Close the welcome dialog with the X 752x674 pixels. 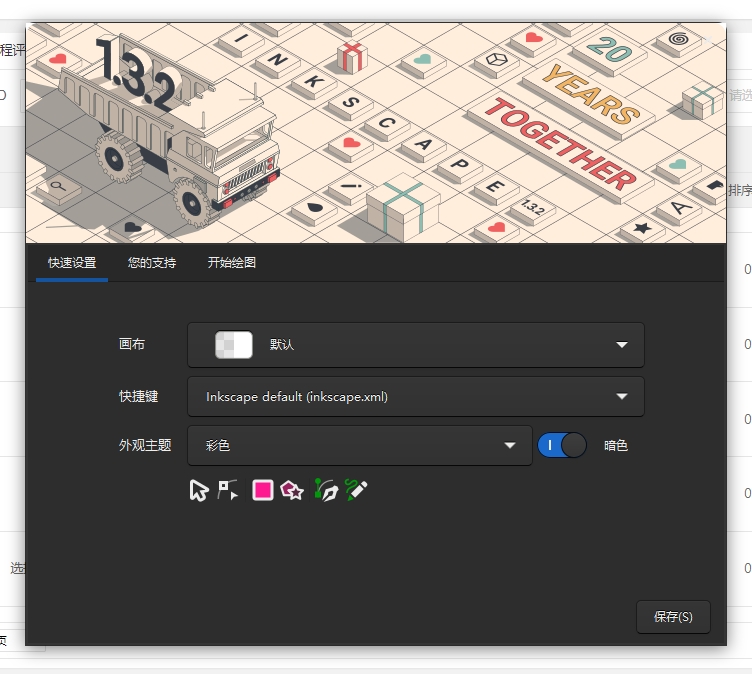tap(708, 40)
